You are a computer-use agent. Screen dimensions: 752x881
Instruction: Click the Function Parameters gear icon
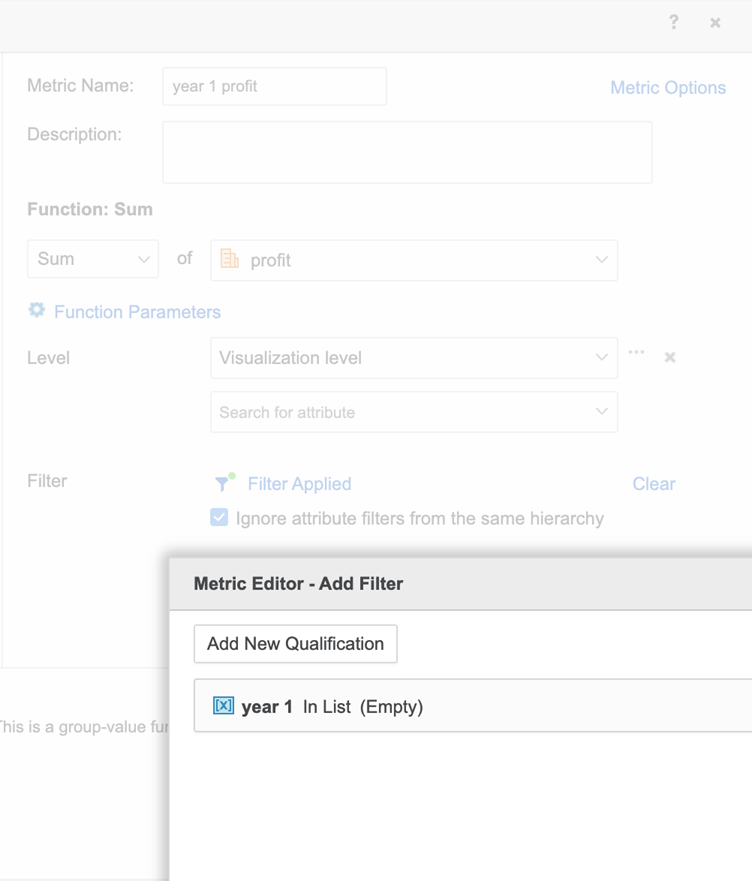click(37, 311)
